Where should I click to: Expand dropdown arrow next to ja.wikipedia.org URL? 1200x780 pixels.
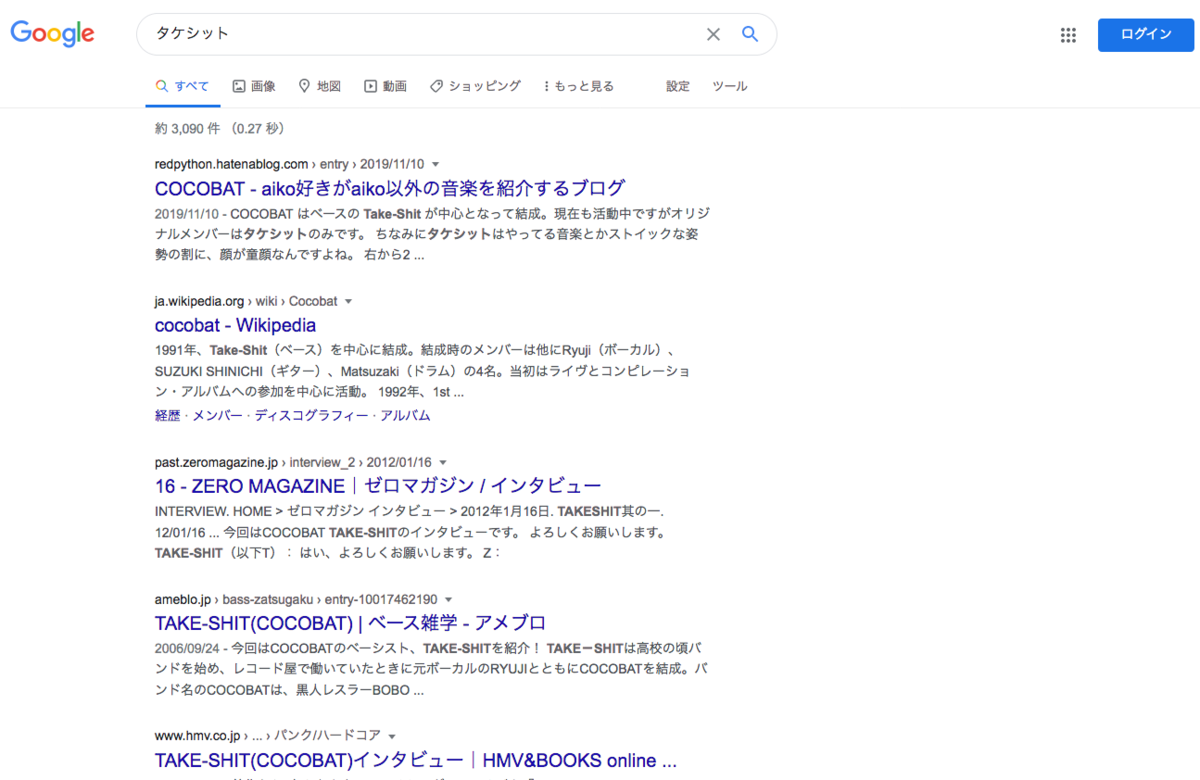[348, 301]
